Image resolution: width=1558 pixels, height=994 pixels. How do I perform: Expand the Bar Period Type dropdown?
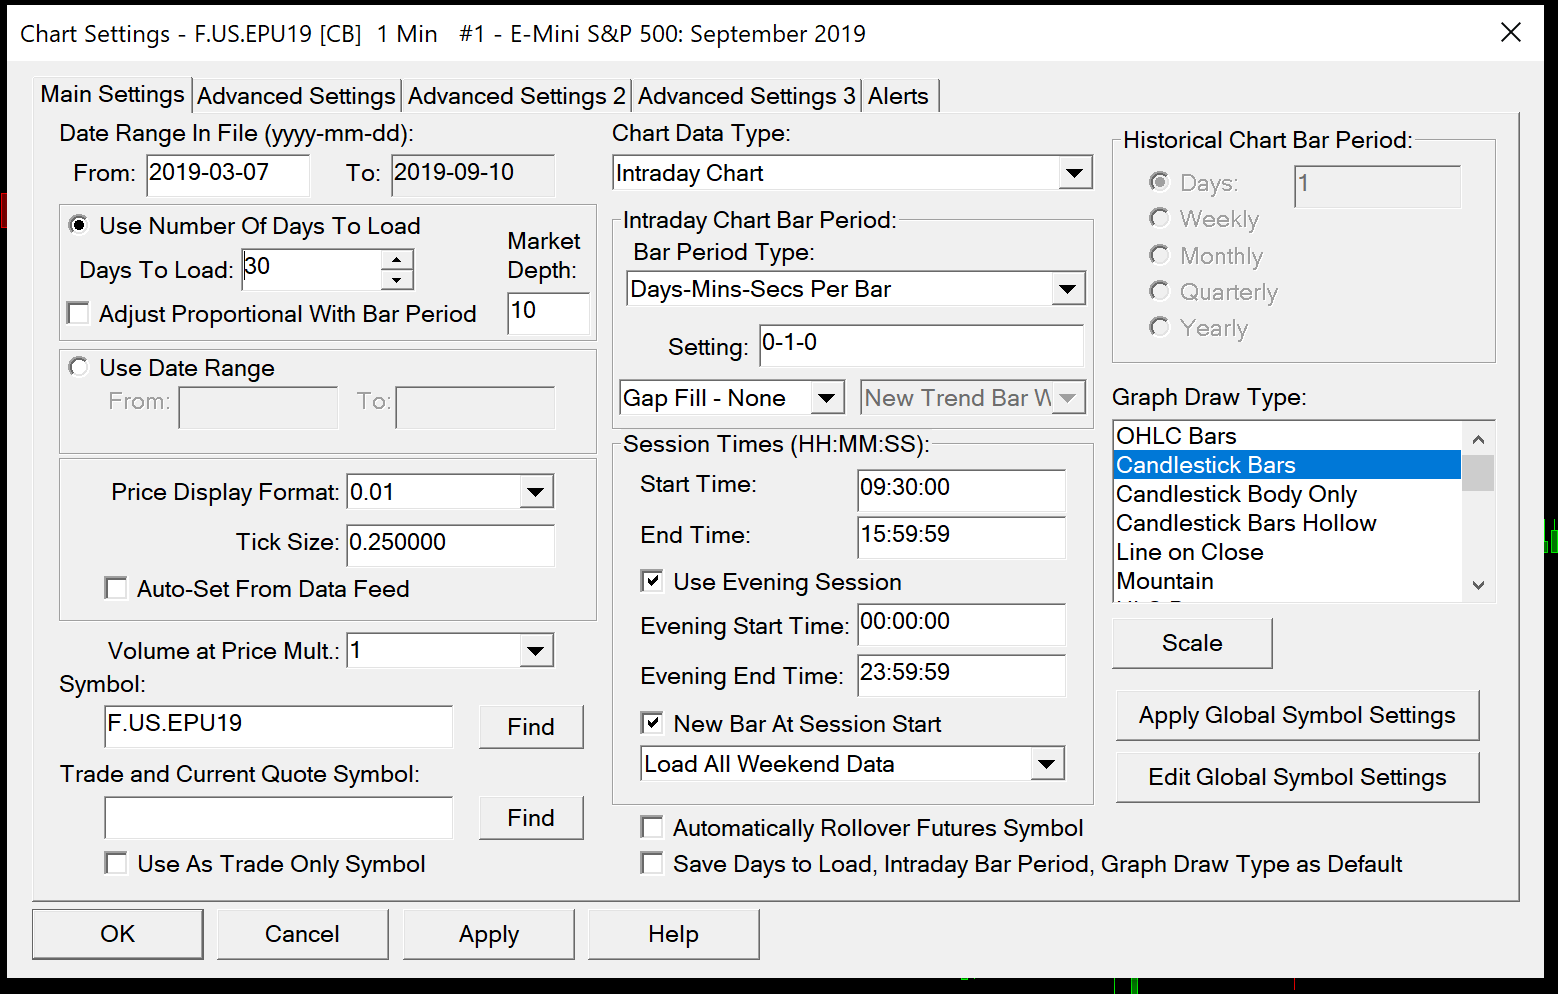point(1068,289)
